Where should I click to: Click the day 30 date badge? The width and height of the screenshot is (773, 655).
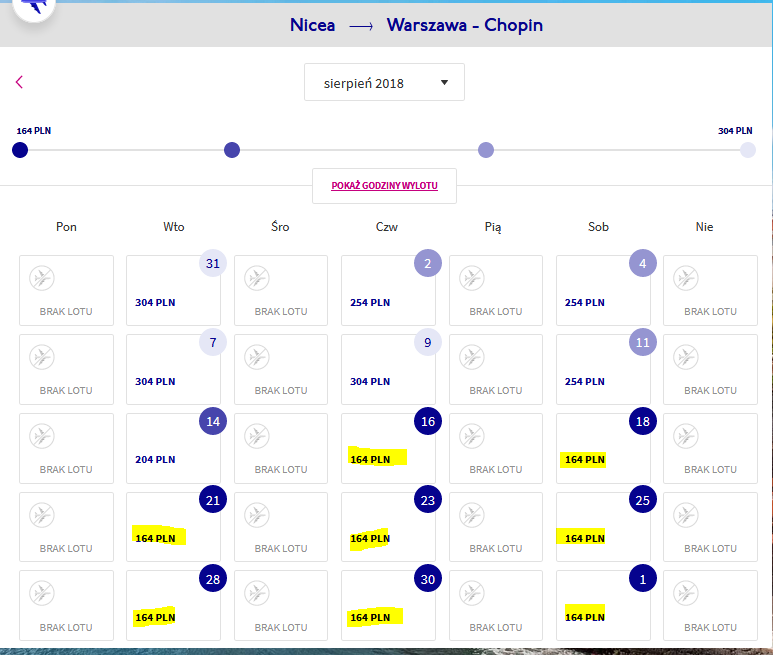[427, 579]
